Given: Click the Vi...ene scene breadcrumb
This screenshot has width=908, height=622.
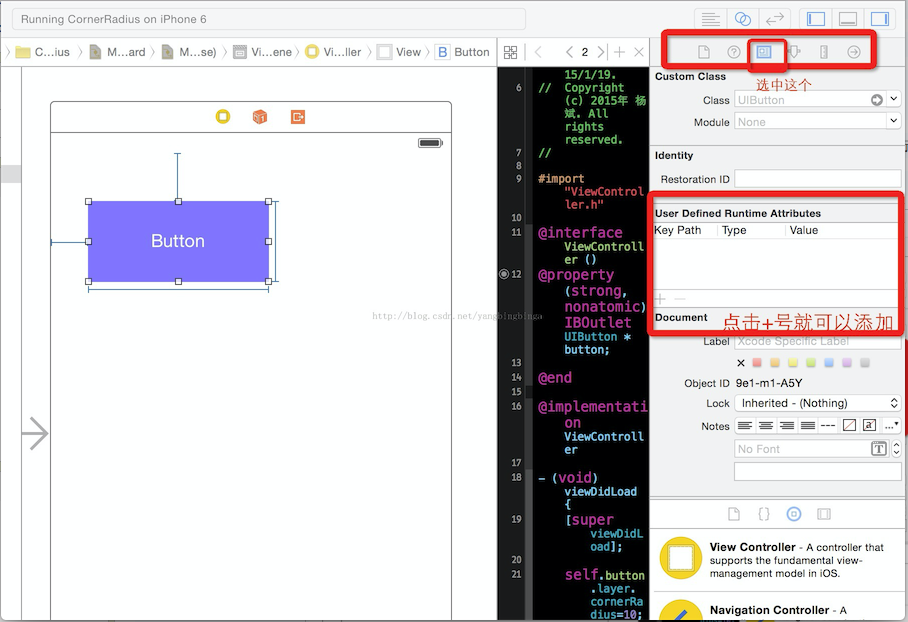Looking at the screenshot, I should pos(263,52).
